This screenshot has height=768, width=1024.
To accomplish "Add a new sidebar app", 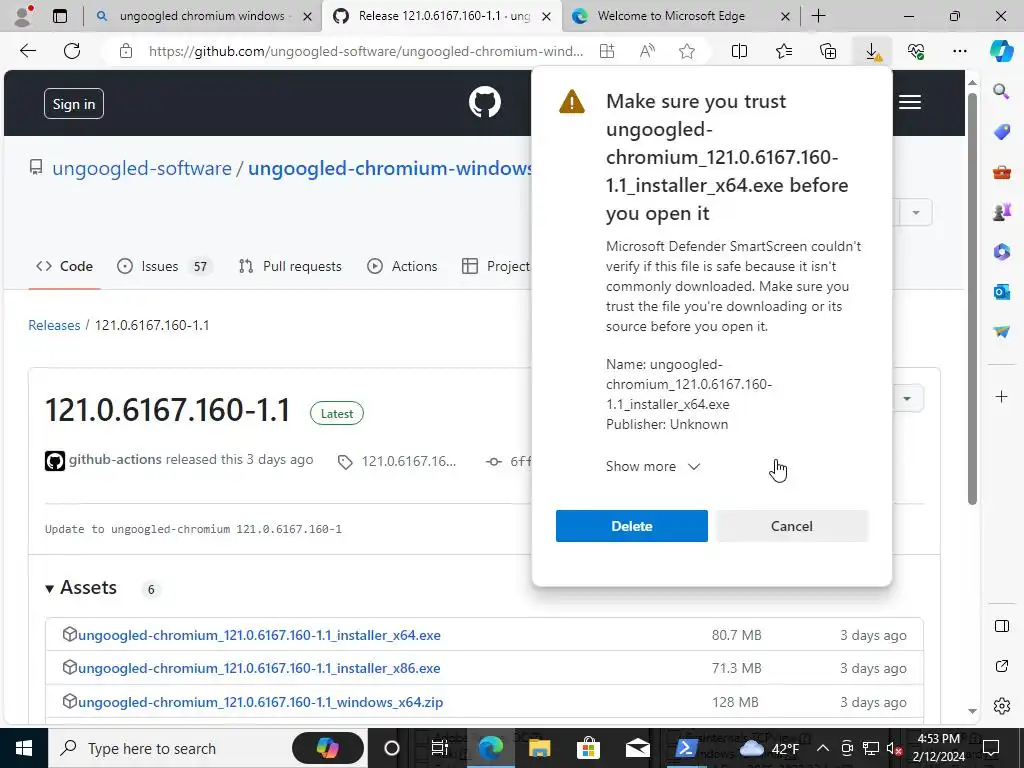I will pyautogui.click(x=1001, y=396).
